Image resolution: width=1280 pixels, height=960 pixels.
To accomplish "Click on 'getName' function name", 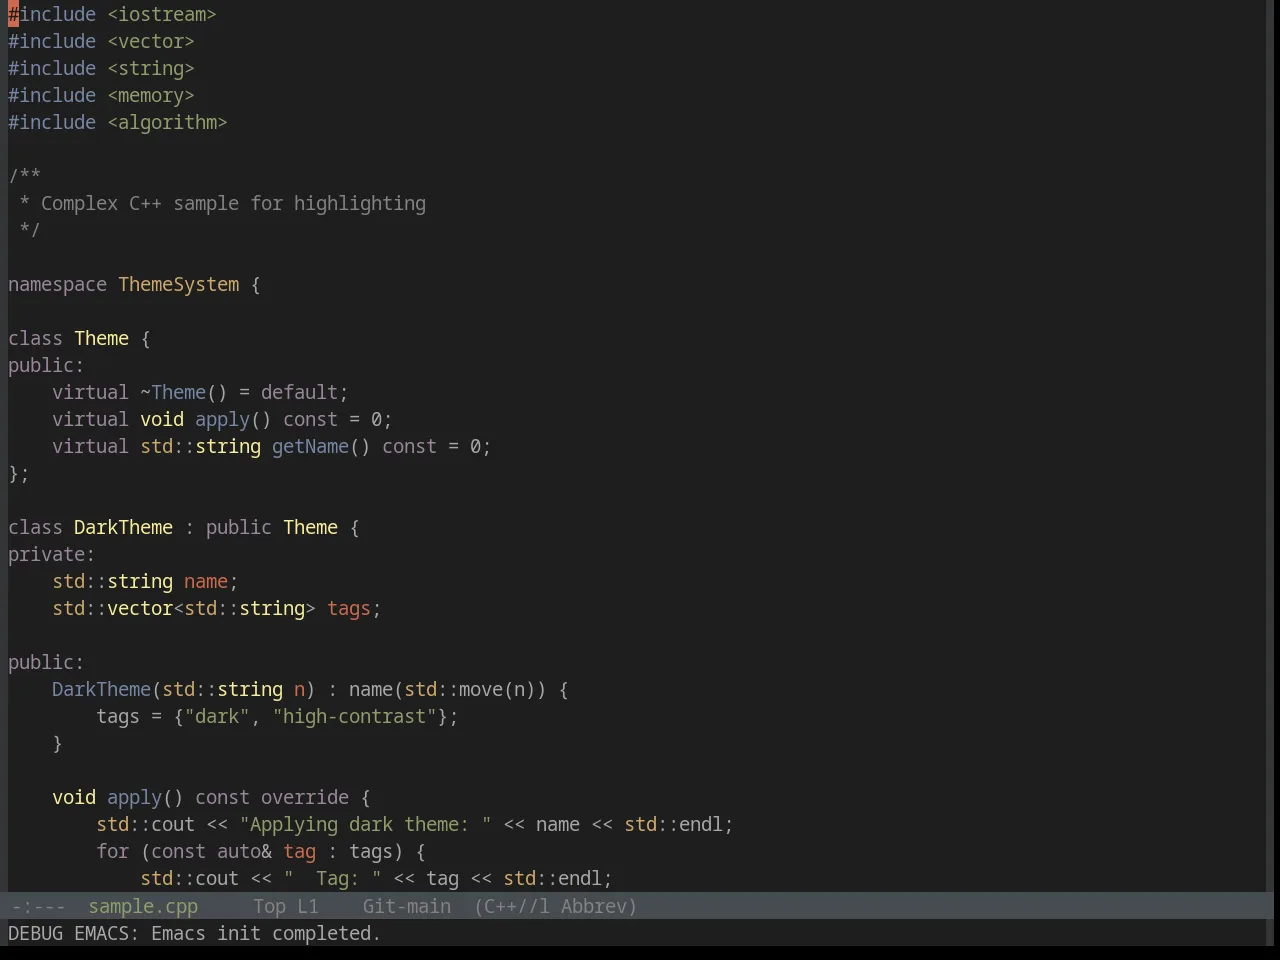I will pos(310,447).
